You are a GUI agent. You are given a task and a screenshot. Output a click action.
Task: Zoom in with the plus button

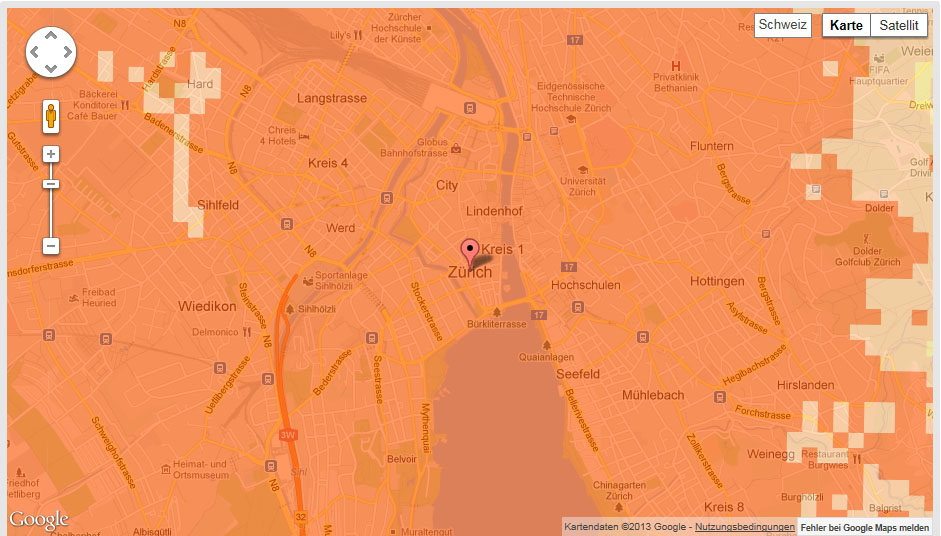click(51, 154)
